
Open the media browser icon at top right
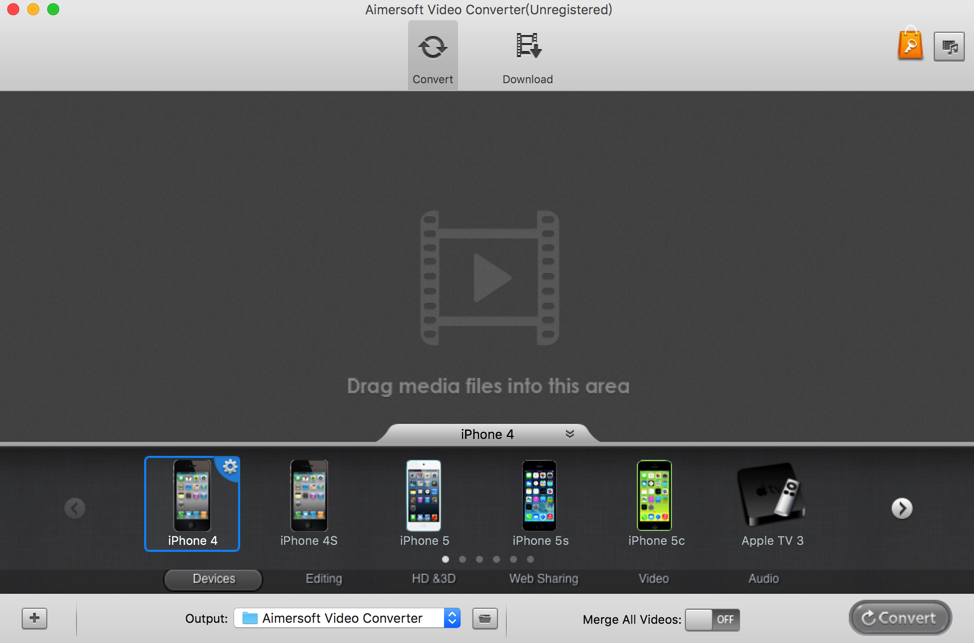click(949, 47)
